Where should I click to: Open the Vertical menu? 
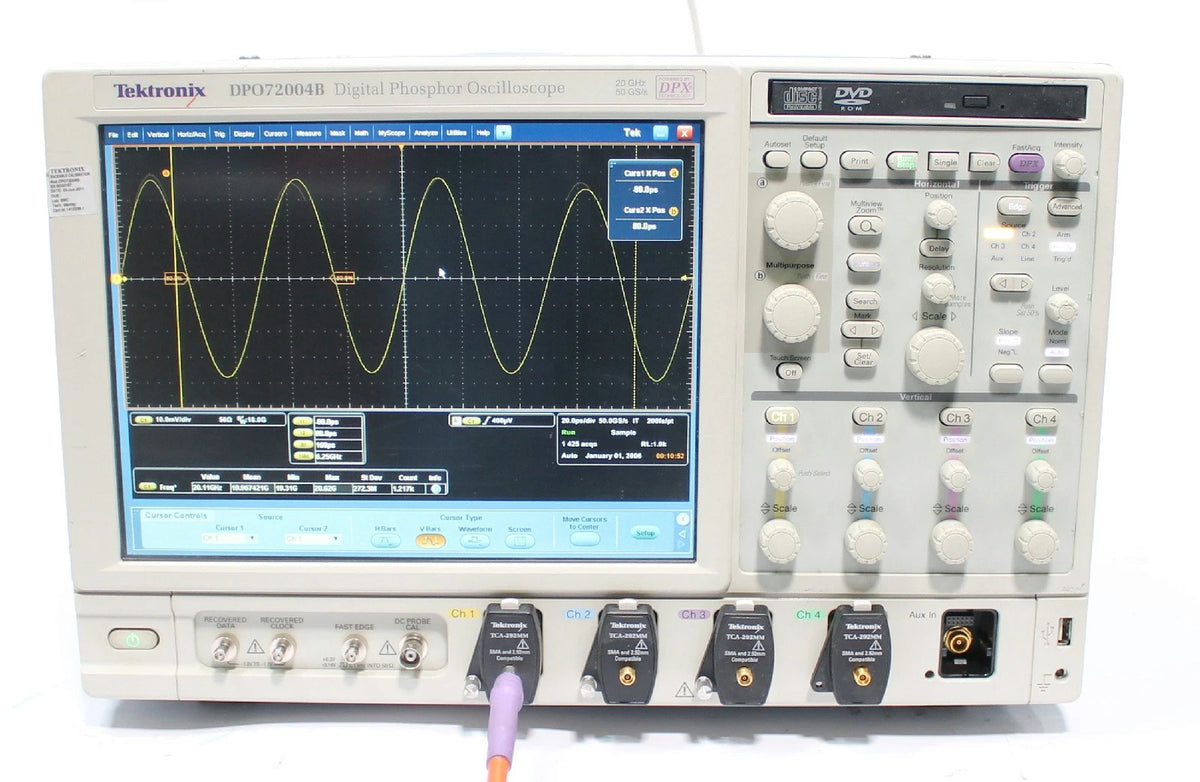coord(158,133)
